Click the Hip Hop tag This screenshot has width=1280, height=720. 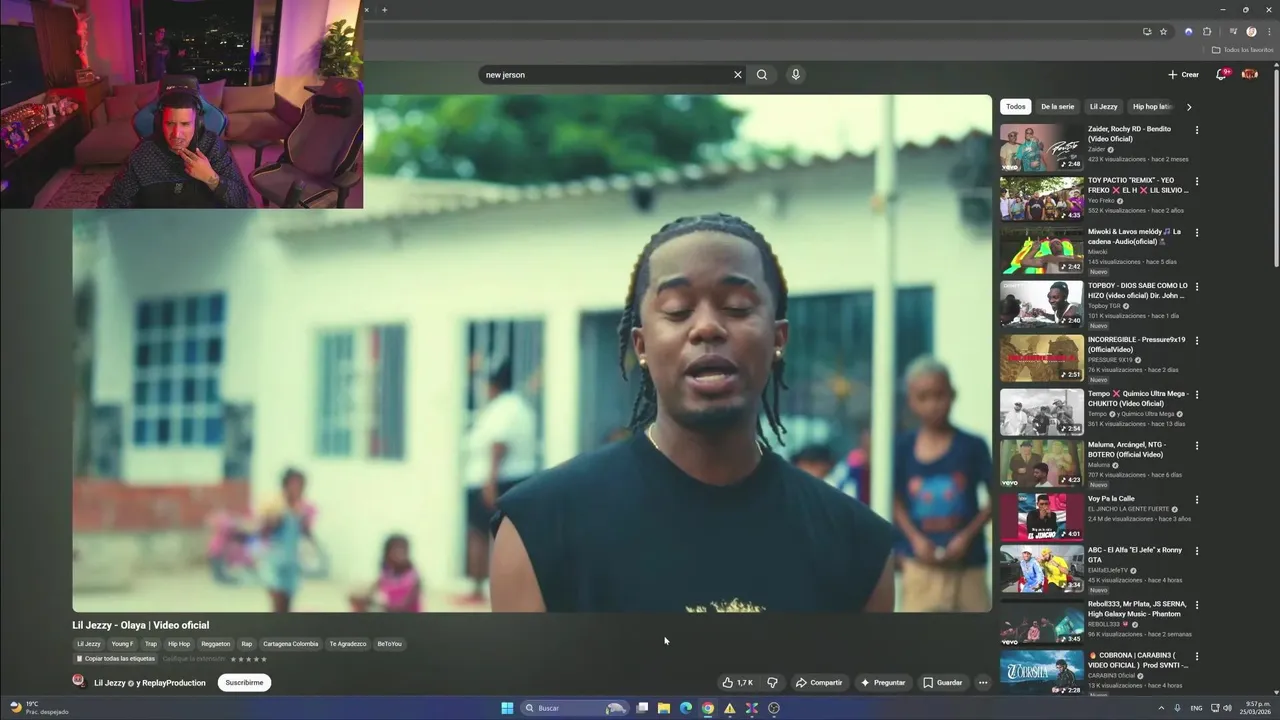point(179,644)
